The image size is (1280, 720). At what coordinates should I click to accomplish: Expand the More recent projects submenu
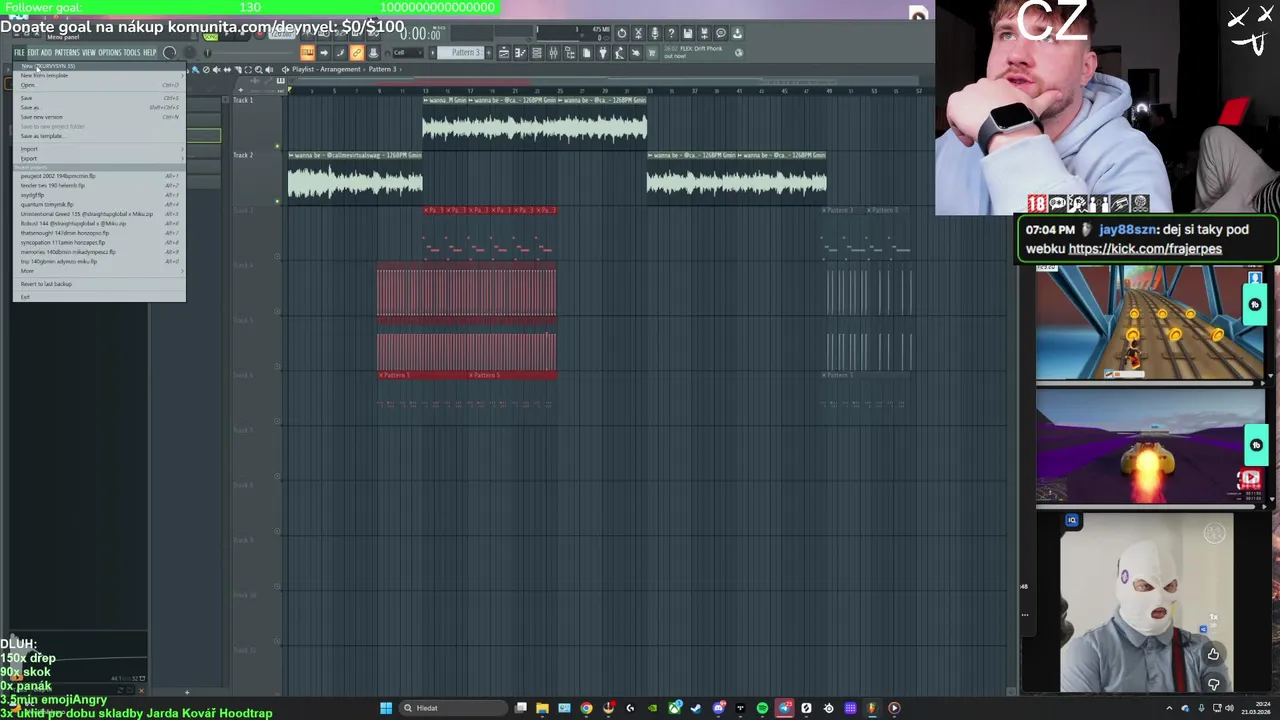(99, 271)
